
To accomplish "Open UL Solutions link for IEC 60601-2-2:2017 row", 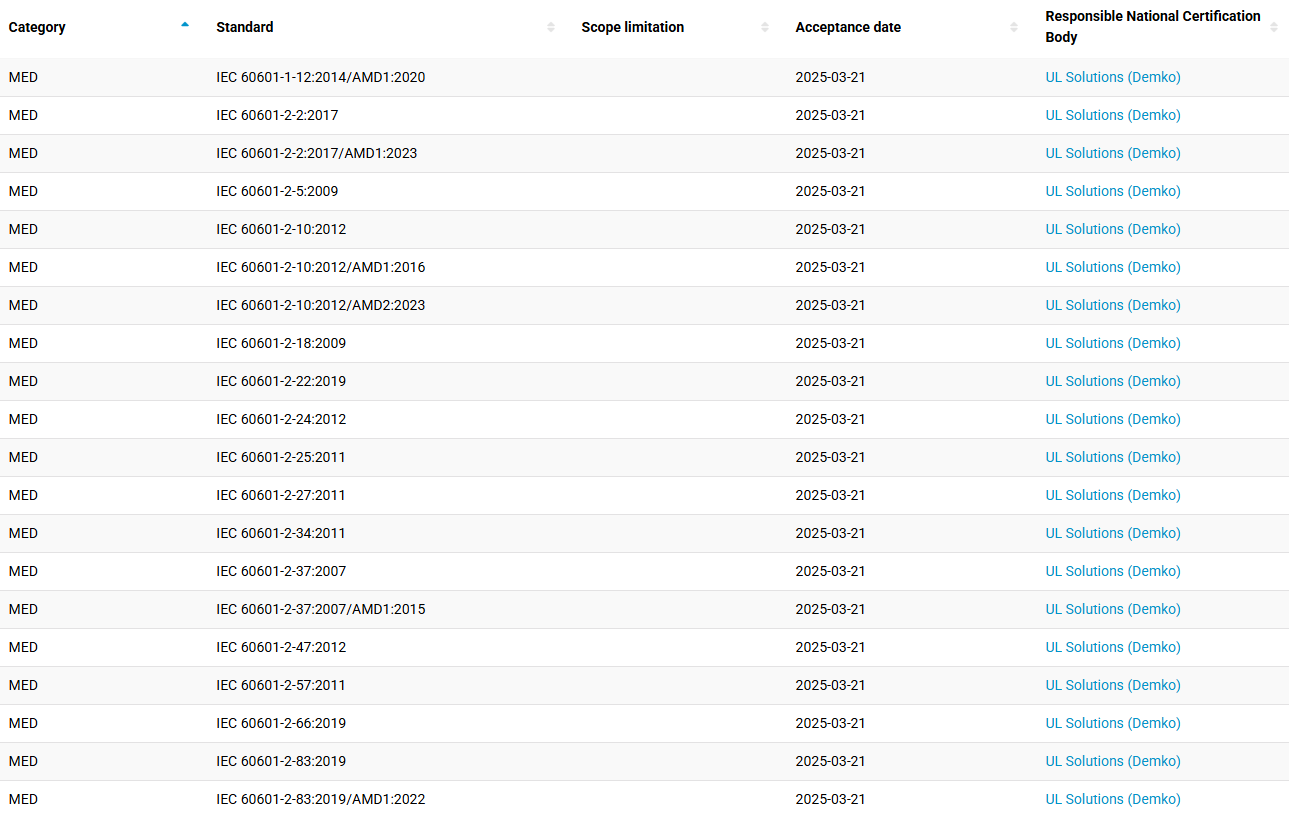I will 1113,115.
